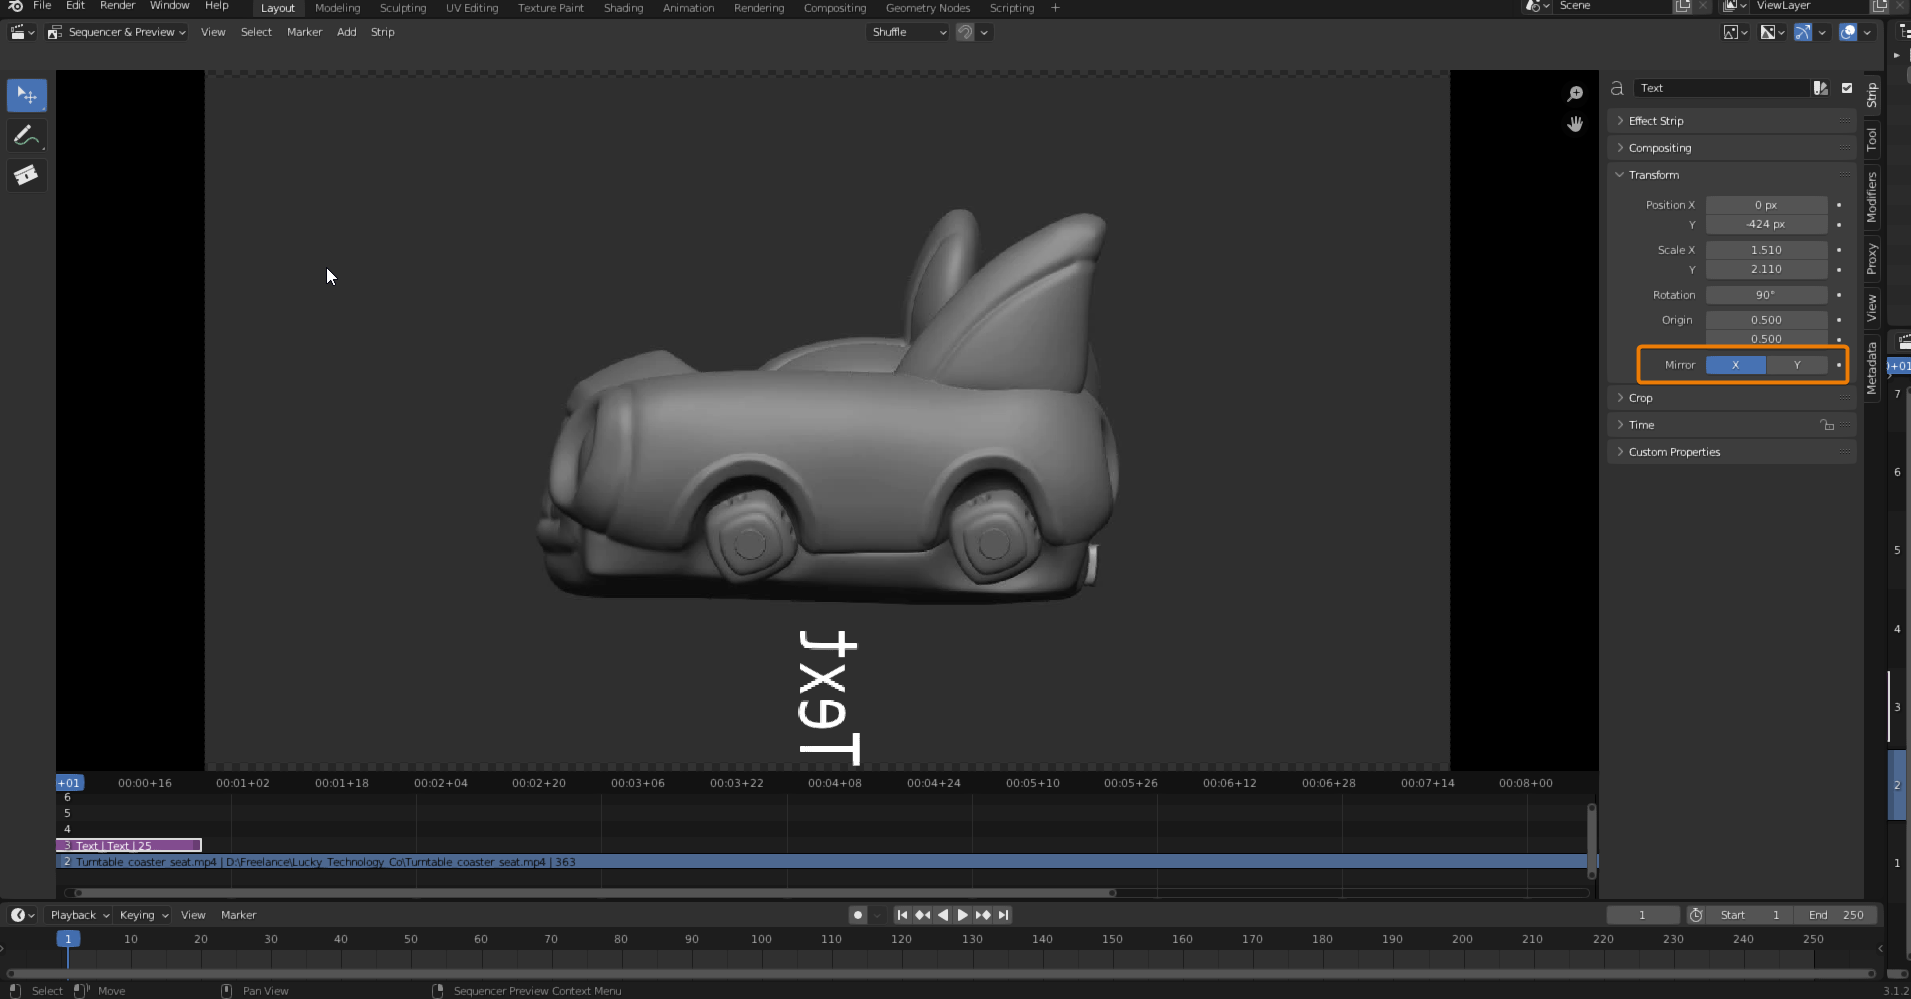Open the Sequencer & Preview view type dropdown
The height and width of the screenshot is (999, 1911).
[x=118, y=32]
